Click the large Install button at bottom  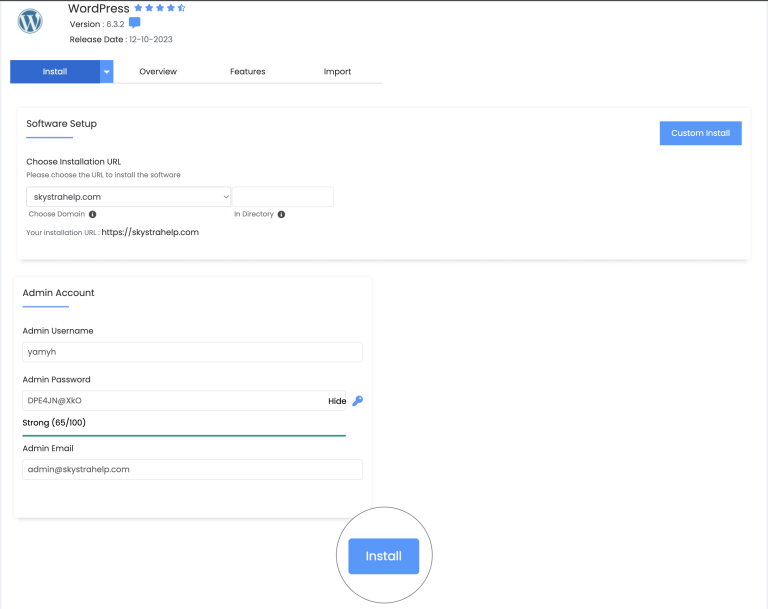(384, 556)
